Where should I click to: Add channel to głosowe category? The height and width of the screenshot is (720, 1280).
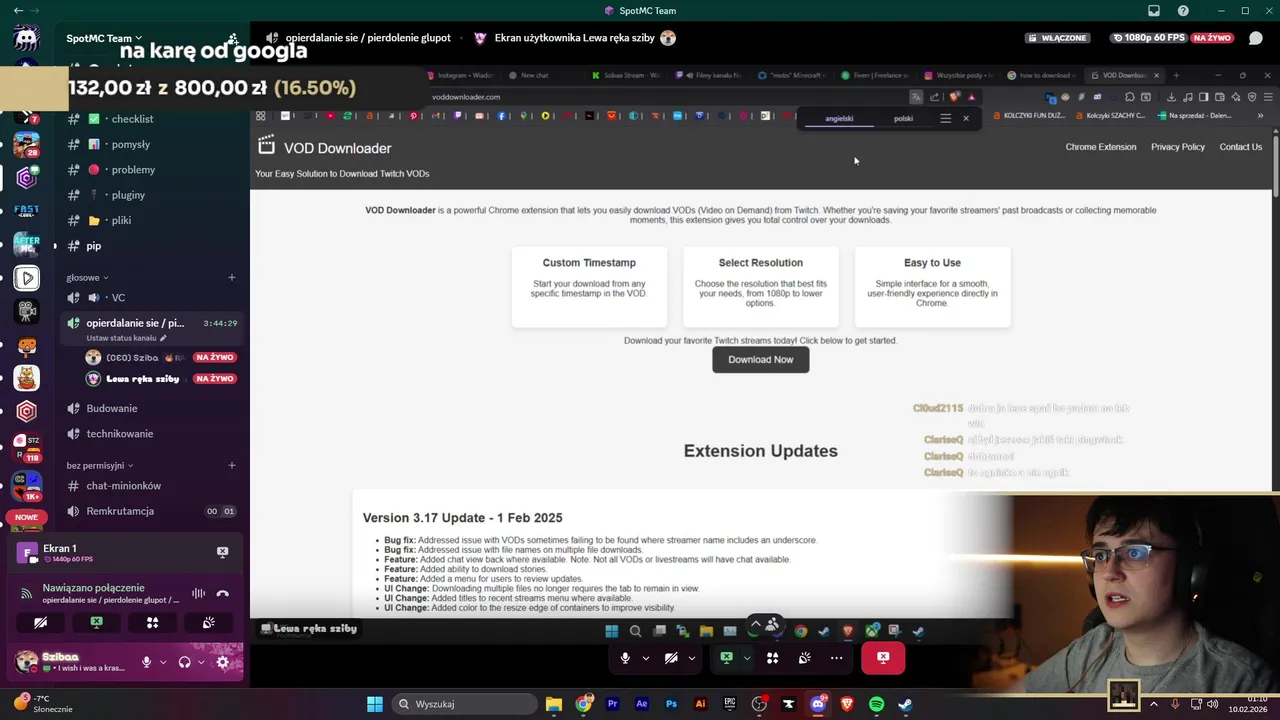coord(232,277)
